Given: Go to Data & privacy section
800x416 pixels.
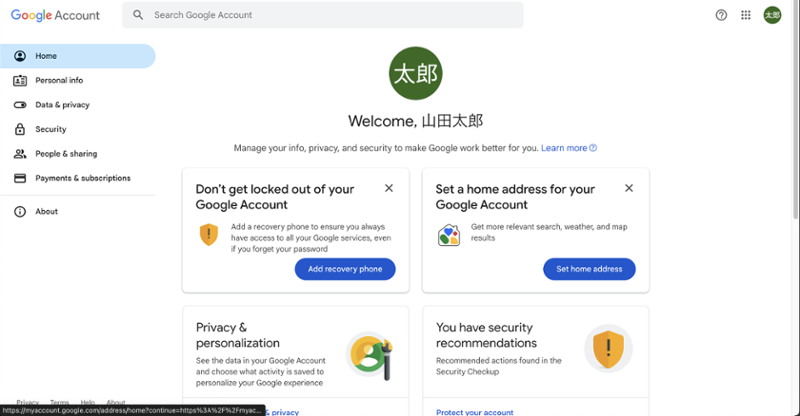Looking at the screenshot, I should coord(62,105).
